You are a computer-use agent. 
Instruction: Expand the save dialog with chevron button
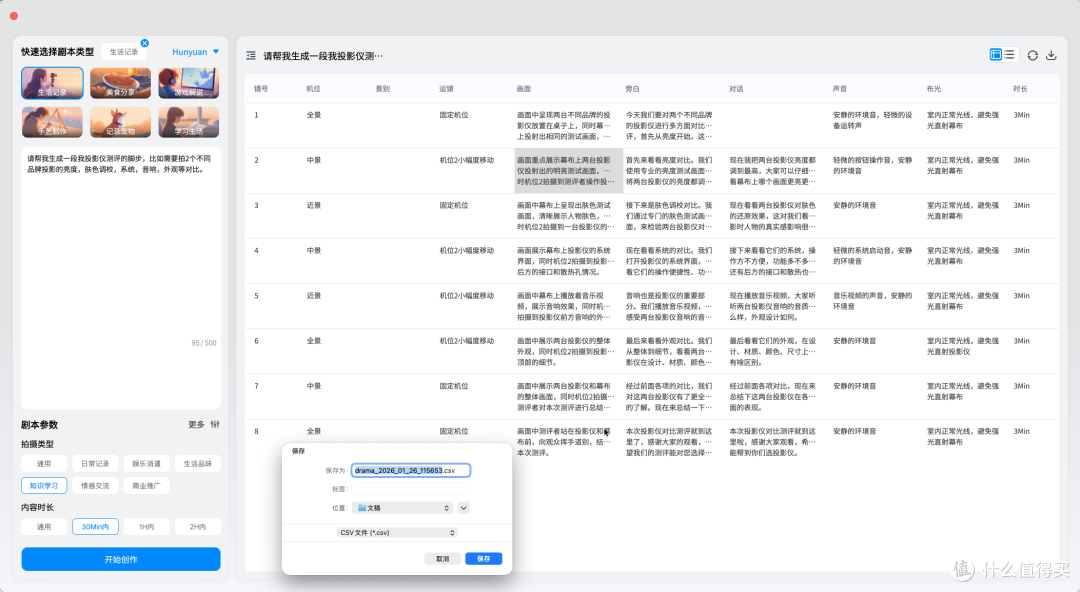[x=464, y=508]
